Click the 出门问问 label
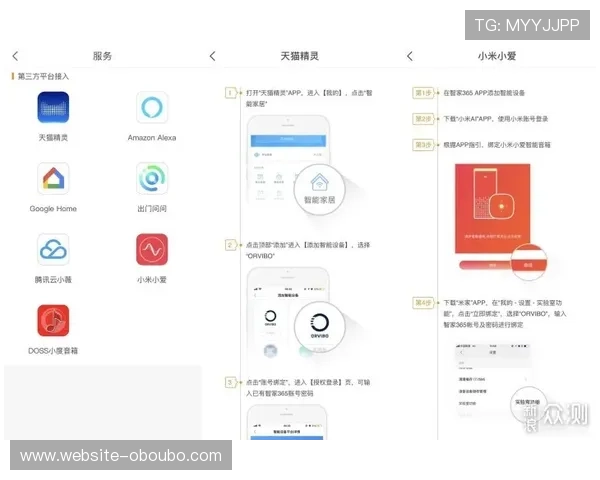The height and width of the screenshot is (480, 600). (152, 209)
